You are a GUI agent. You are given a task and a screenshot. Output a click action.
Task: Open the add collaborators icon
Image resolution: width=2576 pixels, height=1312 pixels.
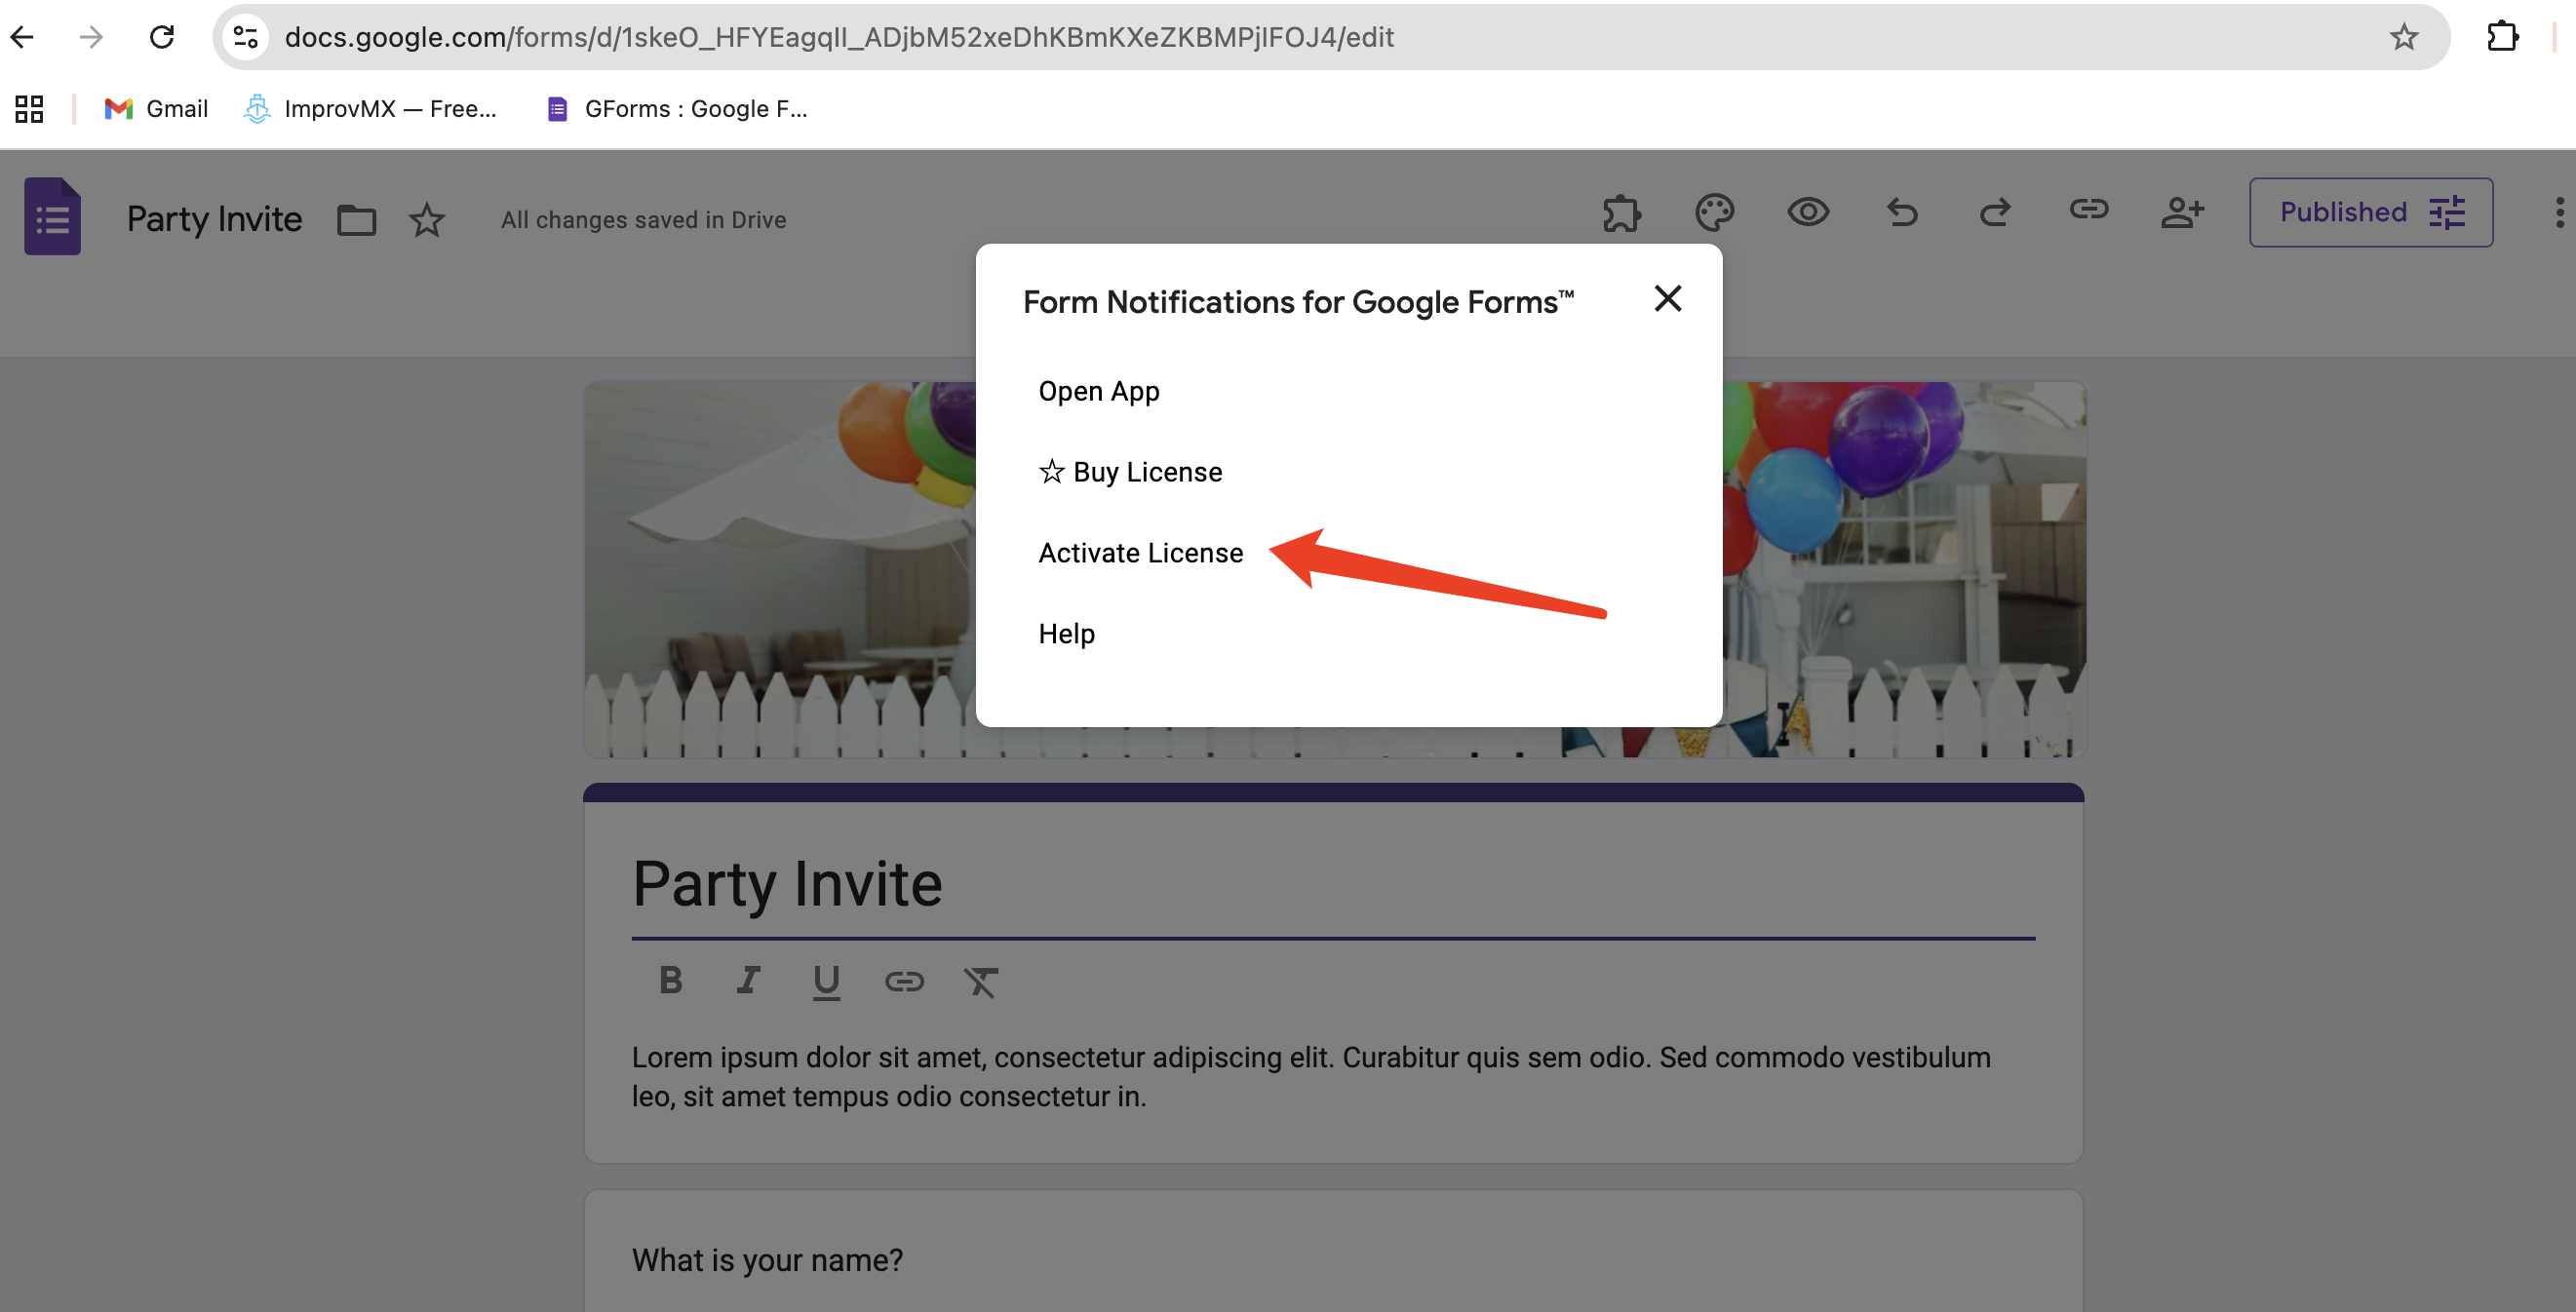point(2181,213)
